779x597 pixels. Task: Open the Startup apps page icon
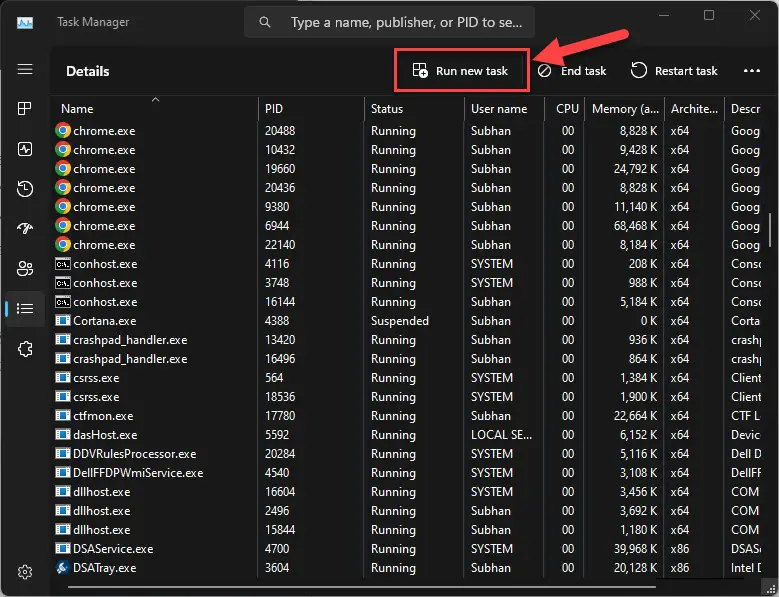point(25,228)
